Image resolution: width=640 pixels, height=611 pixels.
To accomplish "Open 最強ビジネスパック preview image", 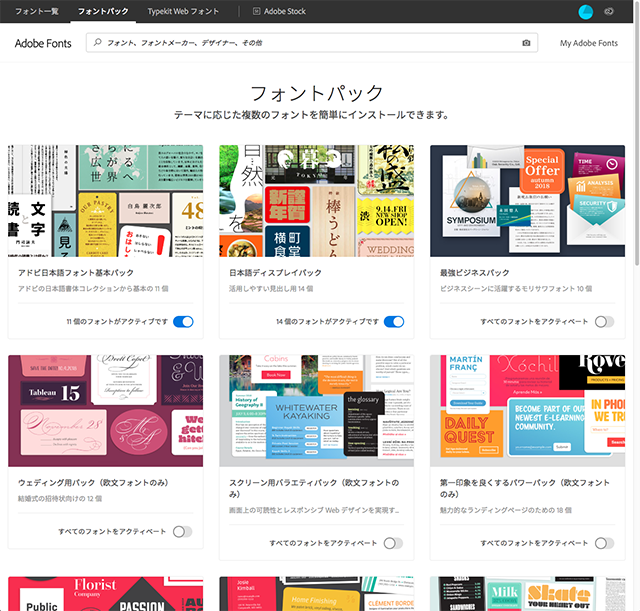I will click(x=527, y=201).
